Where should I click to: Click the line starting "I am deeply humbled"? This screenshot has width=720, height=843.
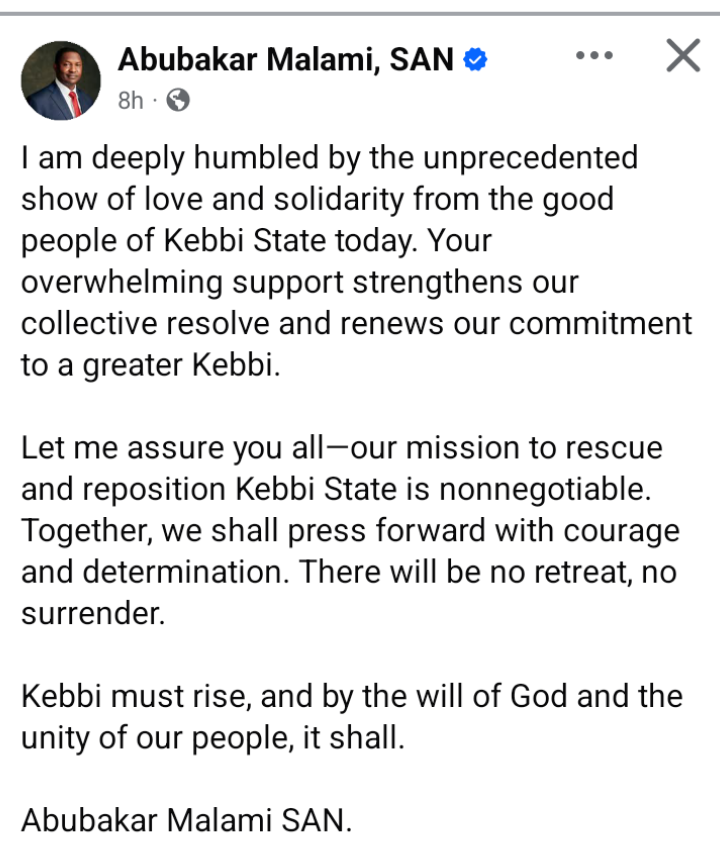tap(328, 158)
